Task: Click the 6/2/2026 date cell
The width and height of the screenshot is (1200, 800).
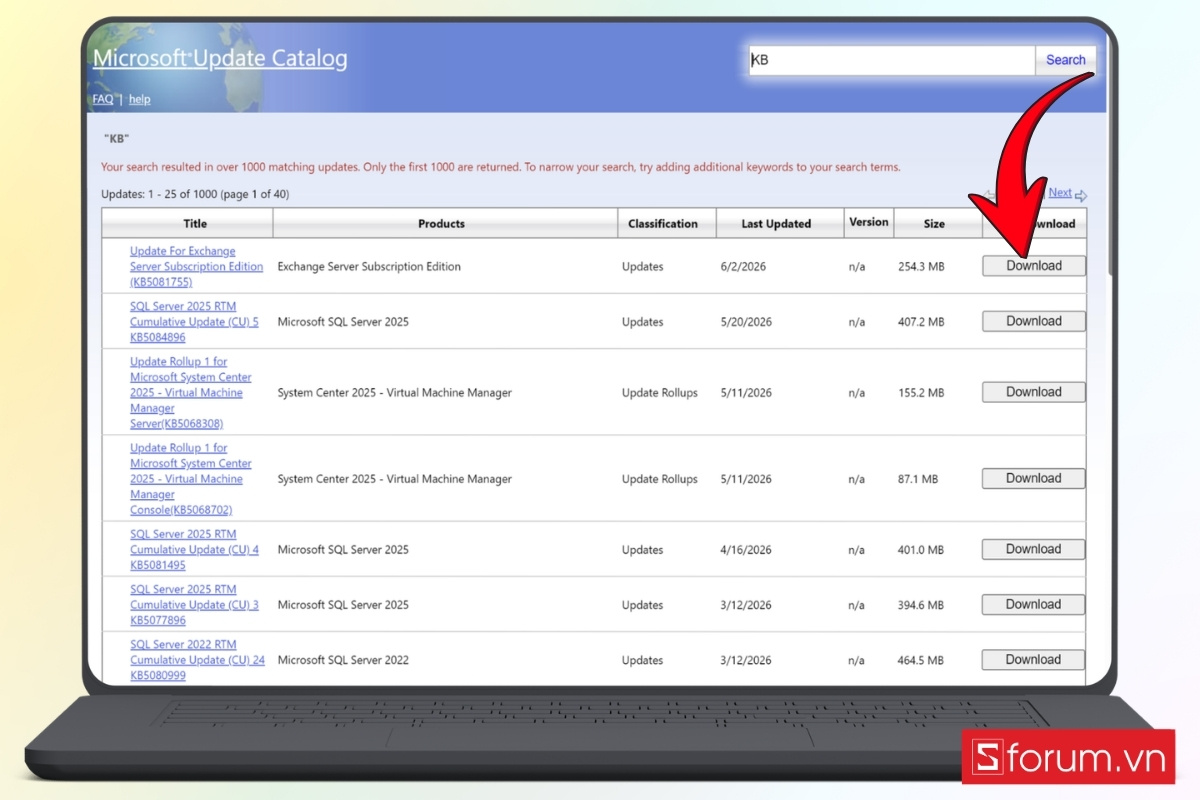Action: (x=743, y=267)
